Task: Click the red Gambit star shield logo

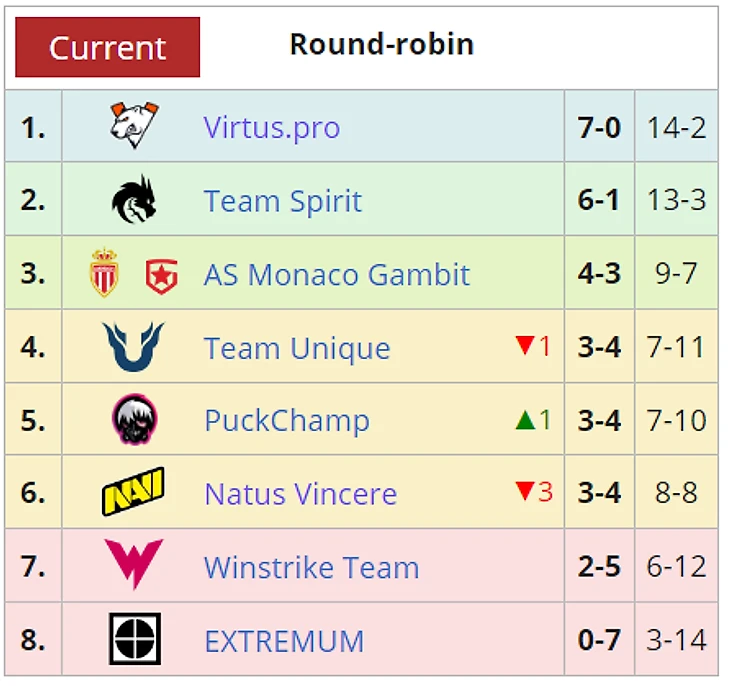Action: point(162,277)
